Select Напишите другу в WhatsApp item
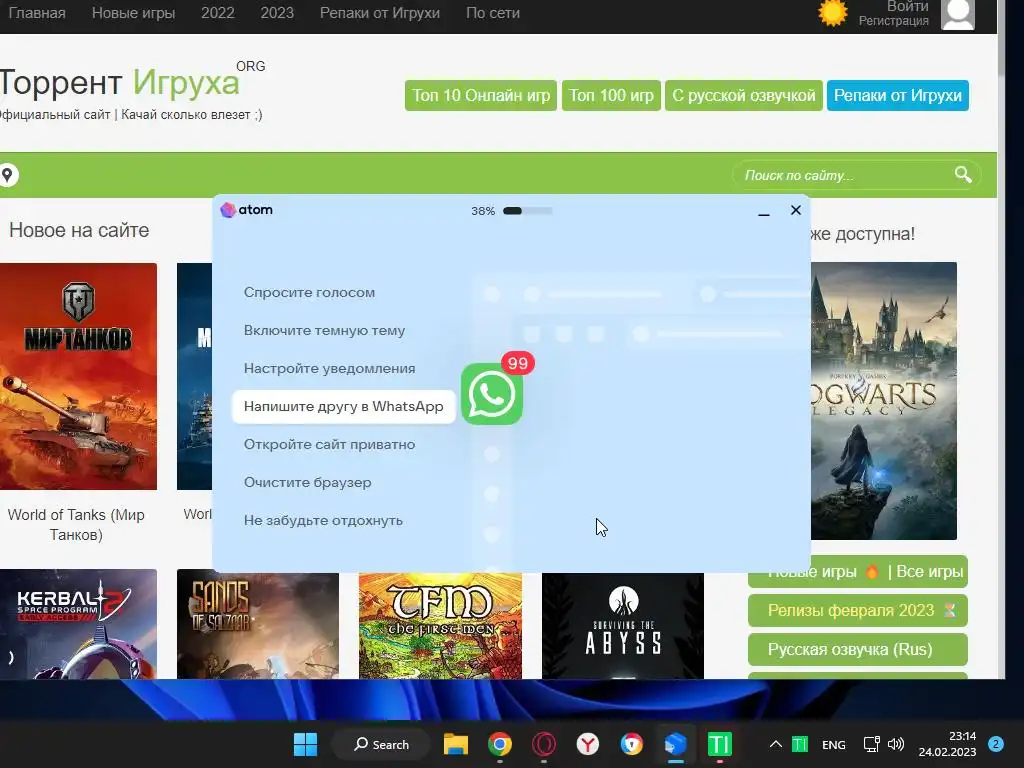1024x768 pixels. click(x=344, y=406)
